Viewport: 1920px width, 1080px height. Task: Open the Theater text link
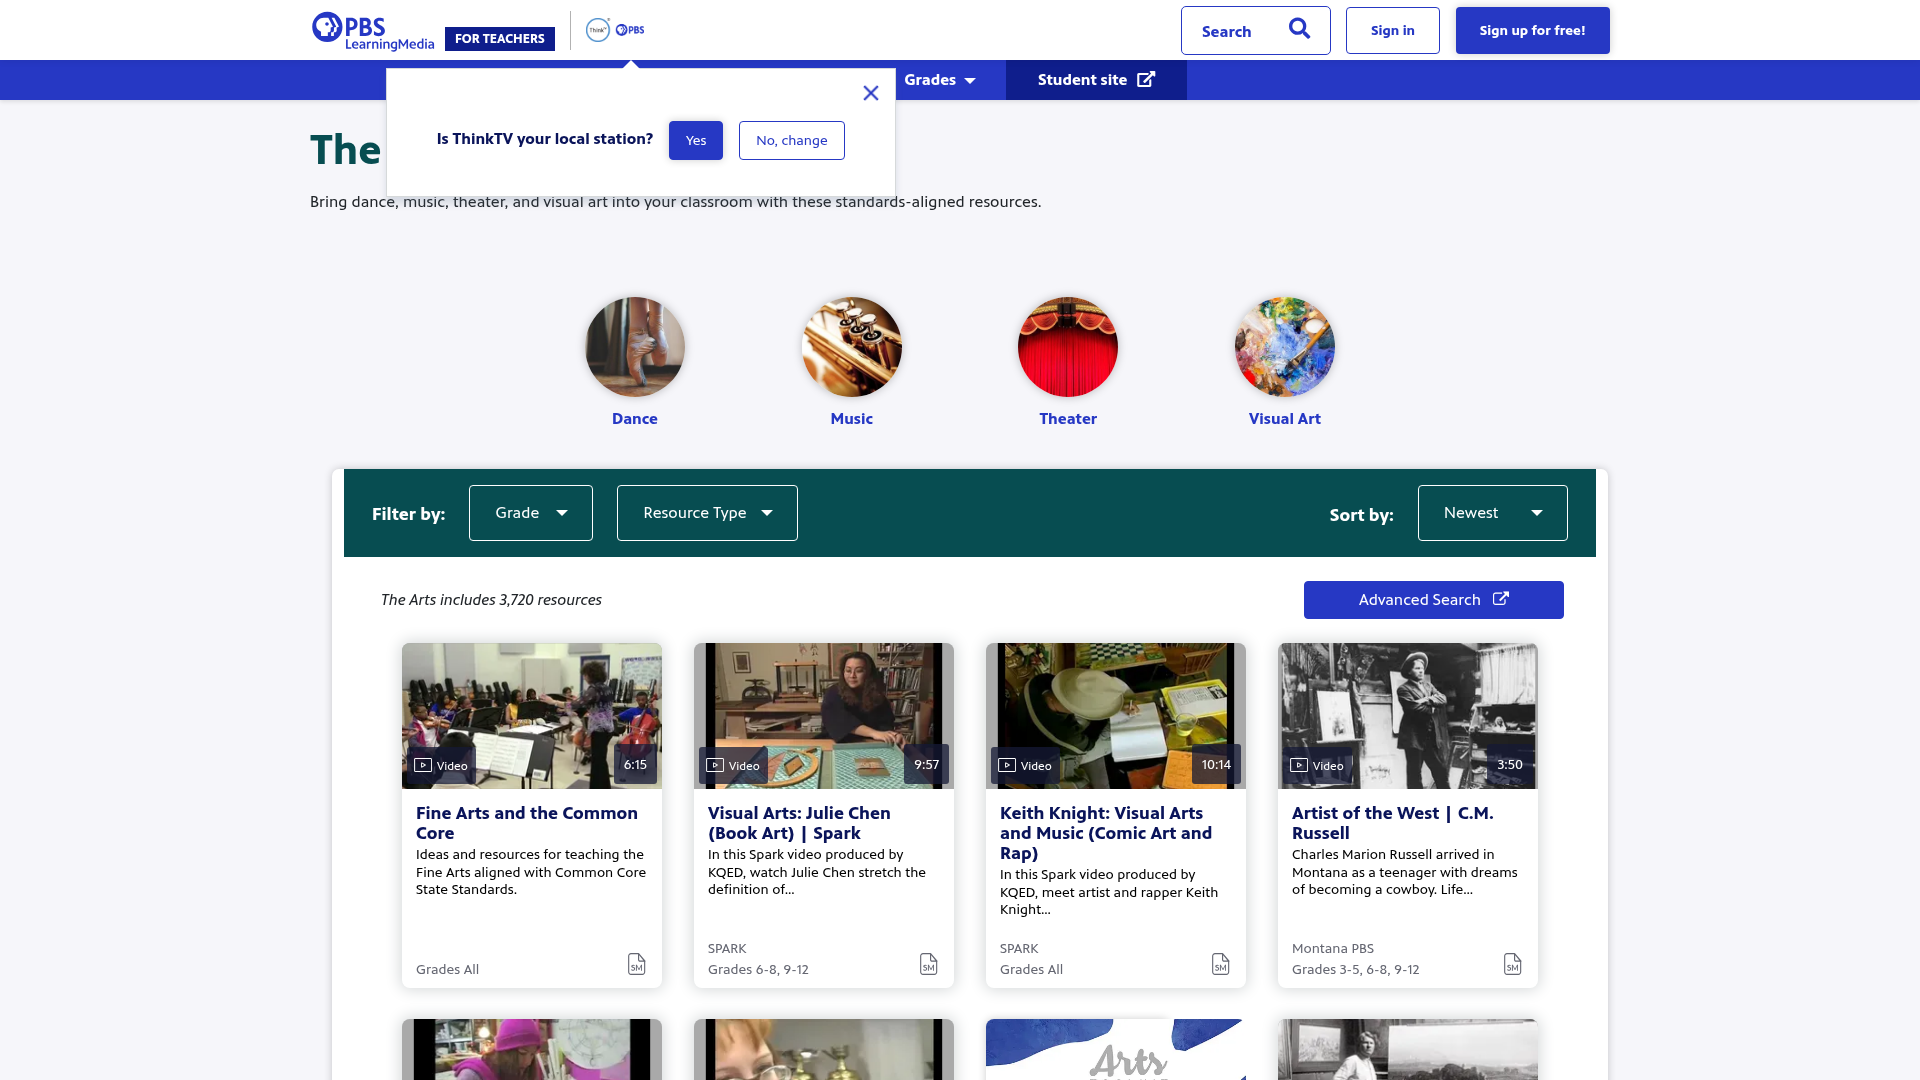coord(1068,419)
